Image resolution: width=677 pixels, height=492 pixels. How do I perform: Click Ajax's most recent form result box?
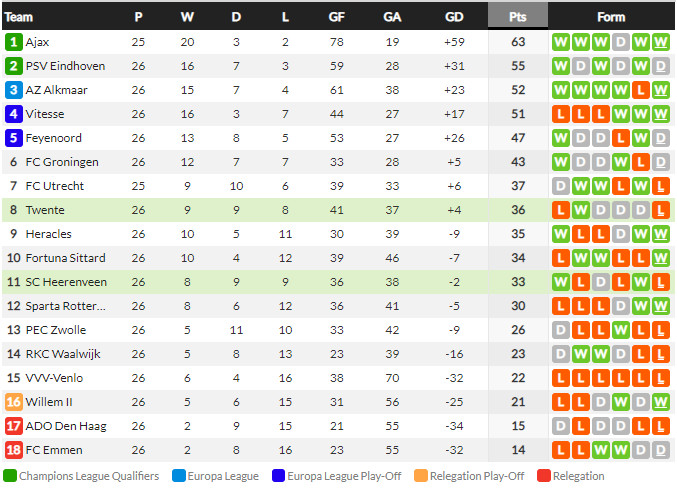[x=660, y=42]
